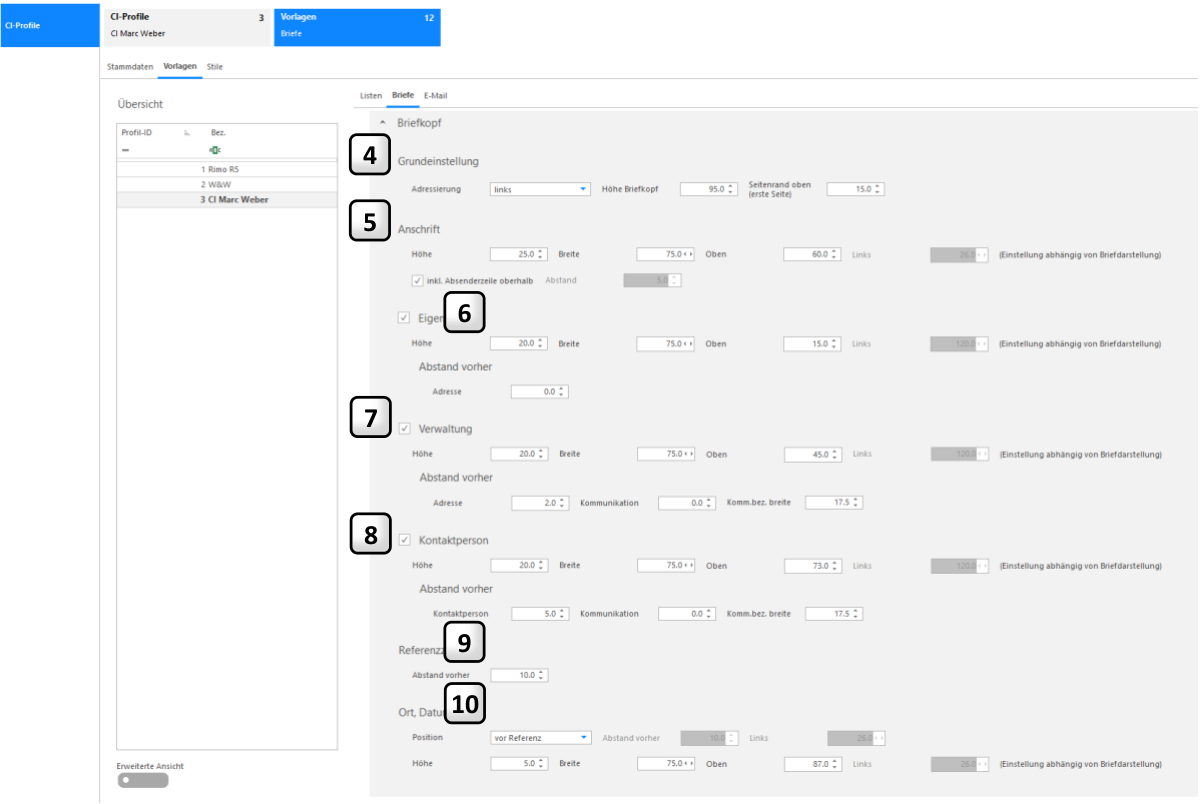Select the Vorlagen tab below CI-Profile
Image resolution: width=1200 pixels, height=804 pixels.
[180, 67]
